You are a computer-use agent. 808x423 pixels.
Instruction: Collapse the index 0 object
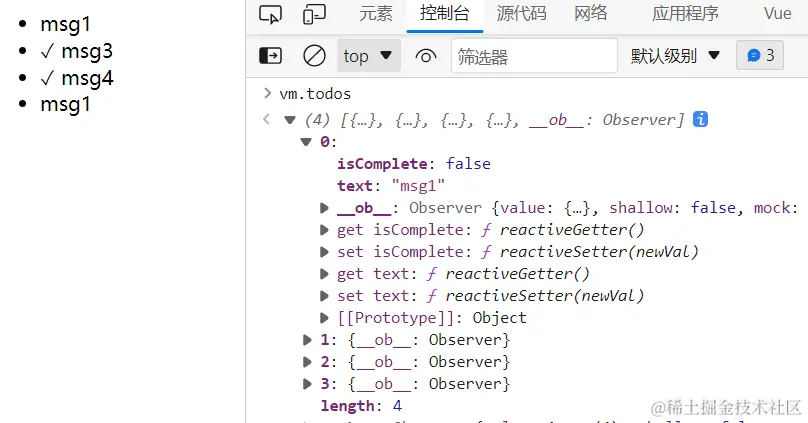click(306, 142)
